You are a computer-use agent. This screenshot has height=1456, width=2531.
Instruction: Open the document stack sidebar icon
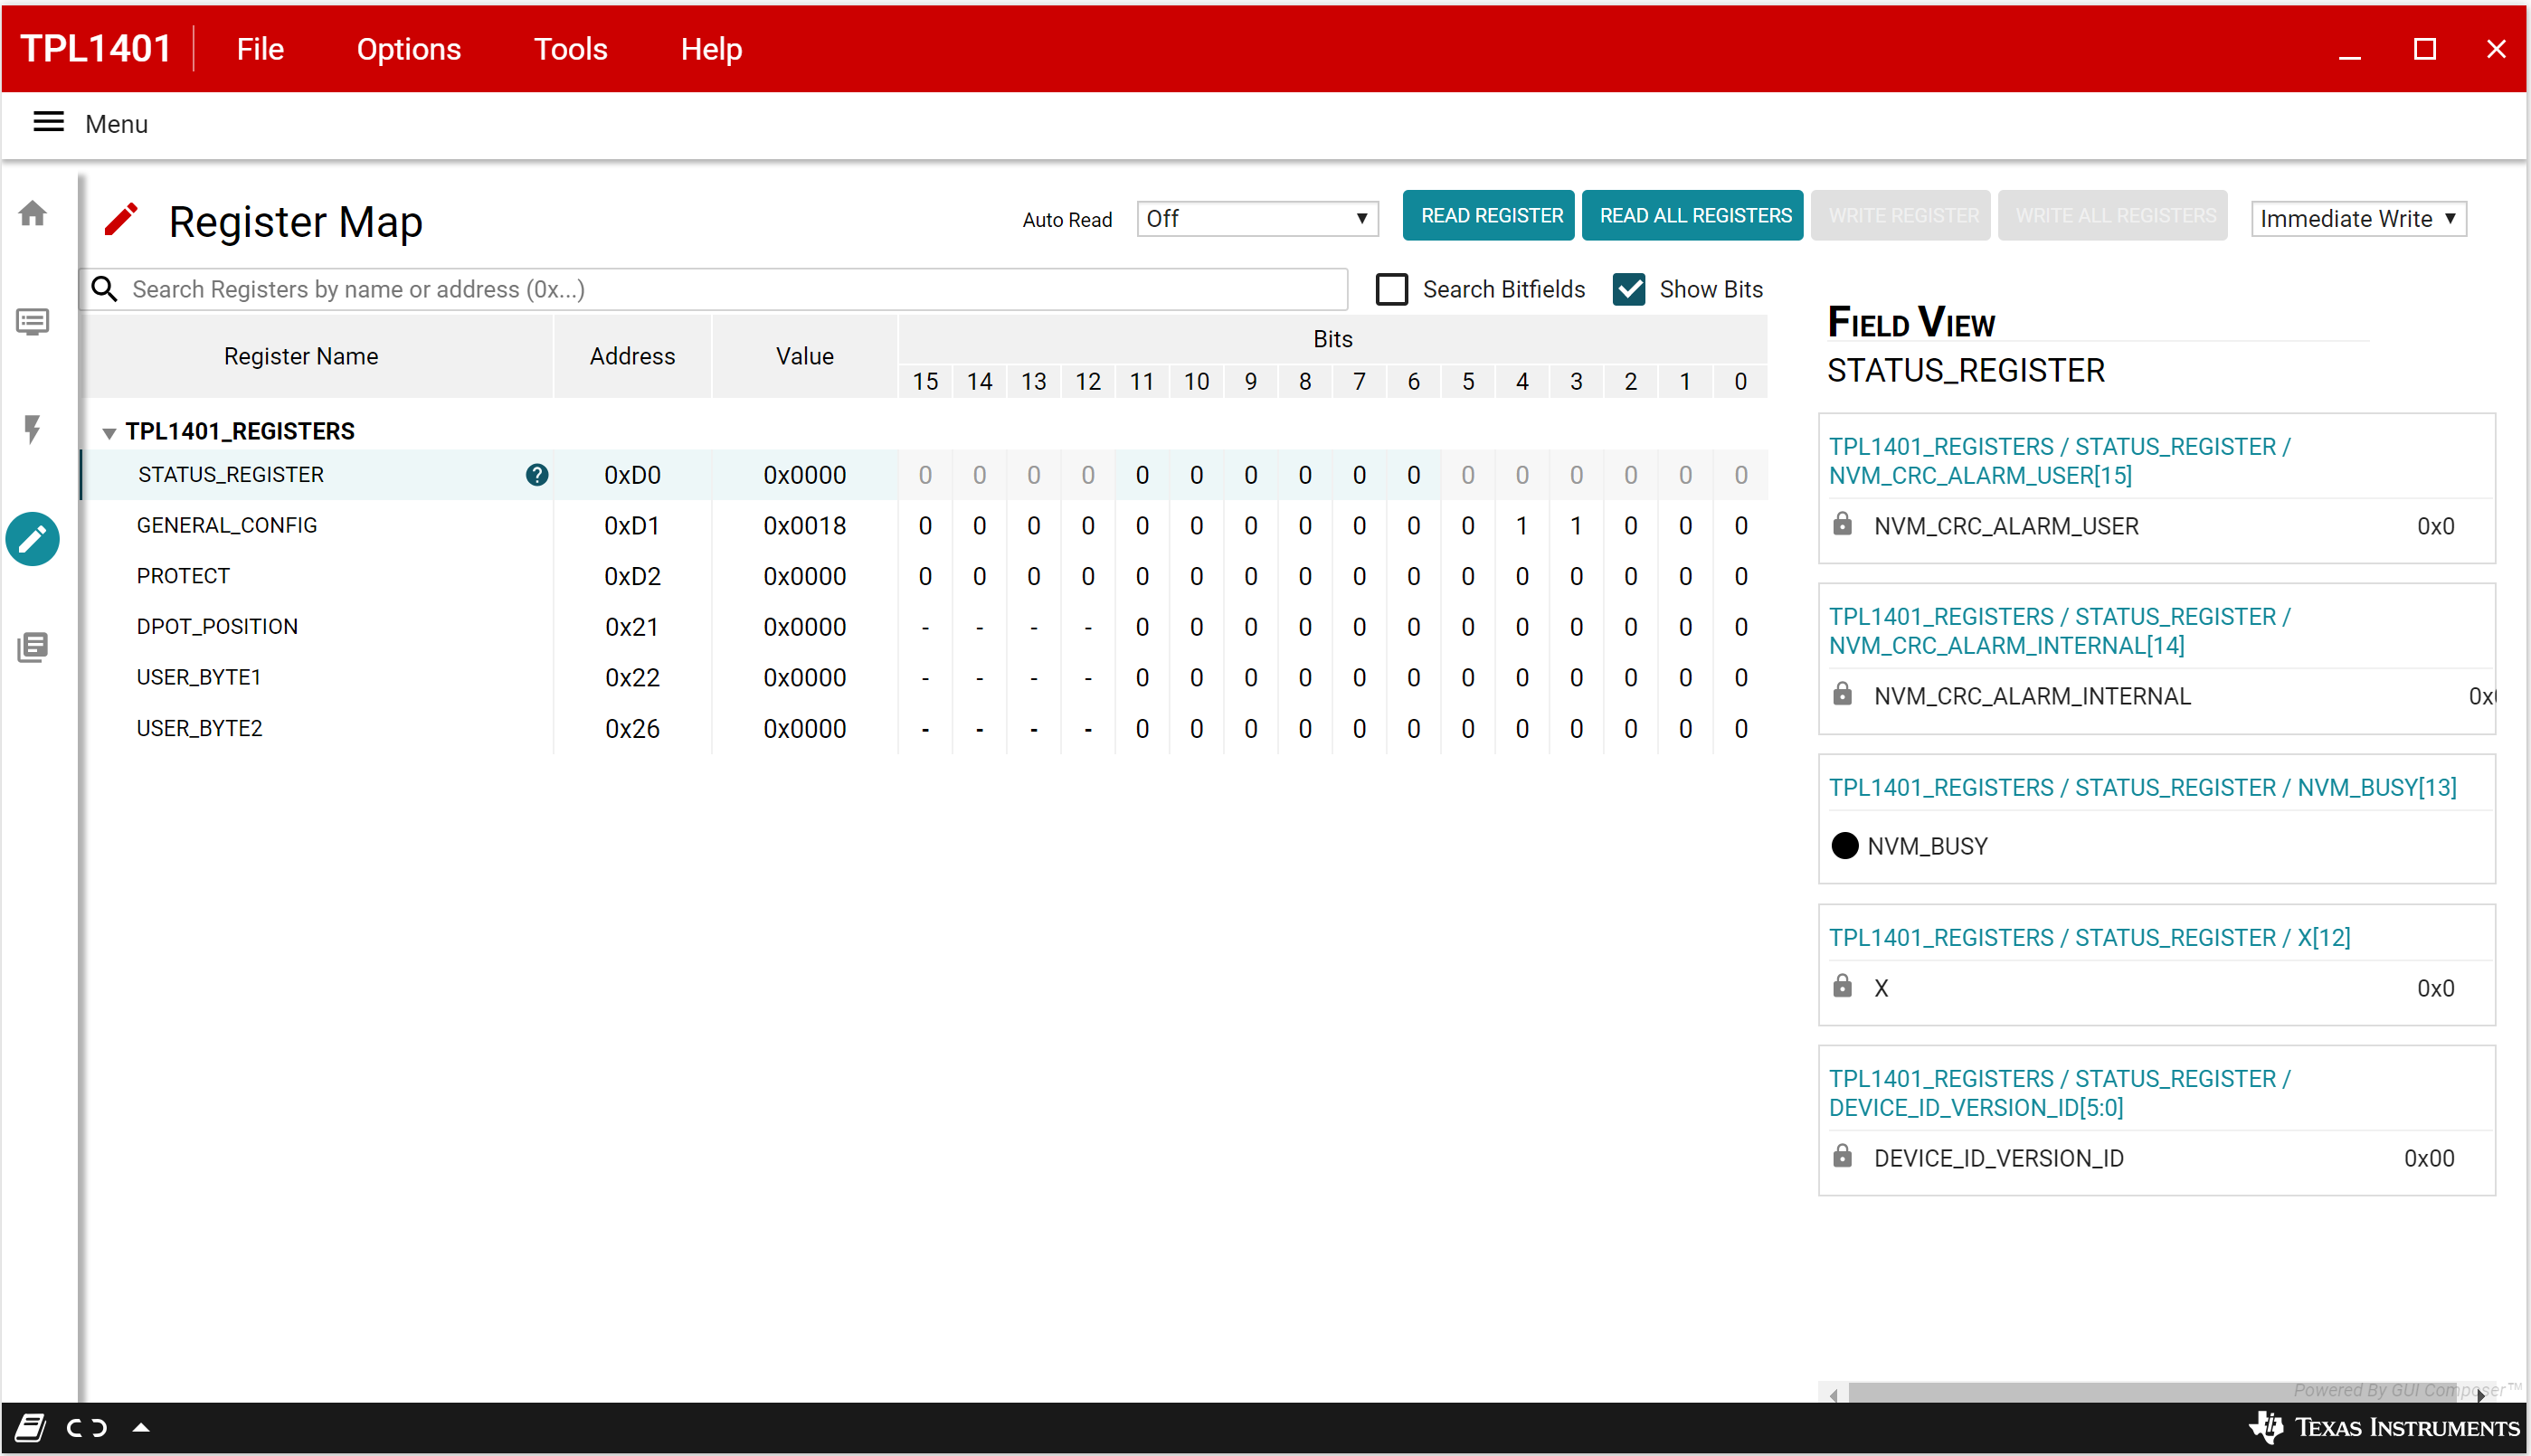coord(33,647)
